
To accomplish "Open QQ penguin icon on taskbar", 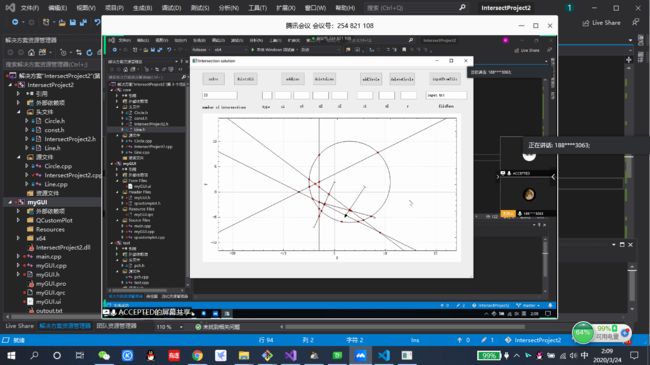I will [x=151, y=355].
